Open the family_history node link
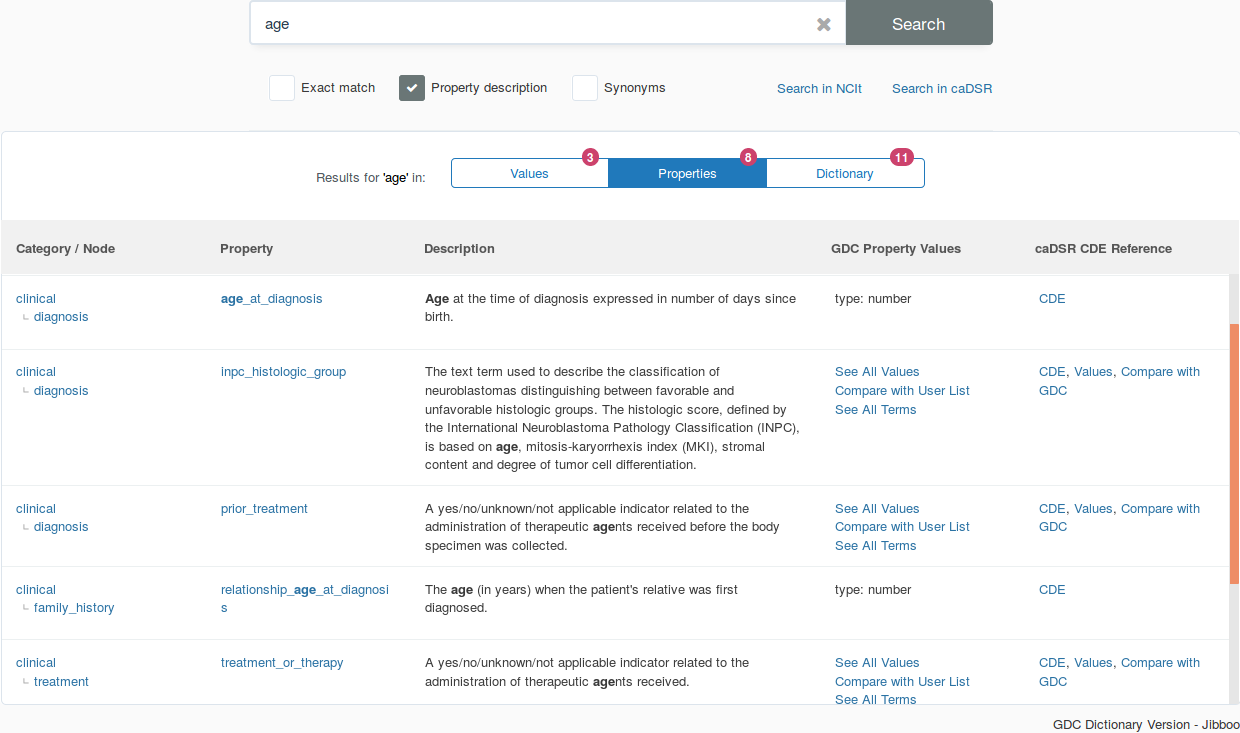 (74, 608)
